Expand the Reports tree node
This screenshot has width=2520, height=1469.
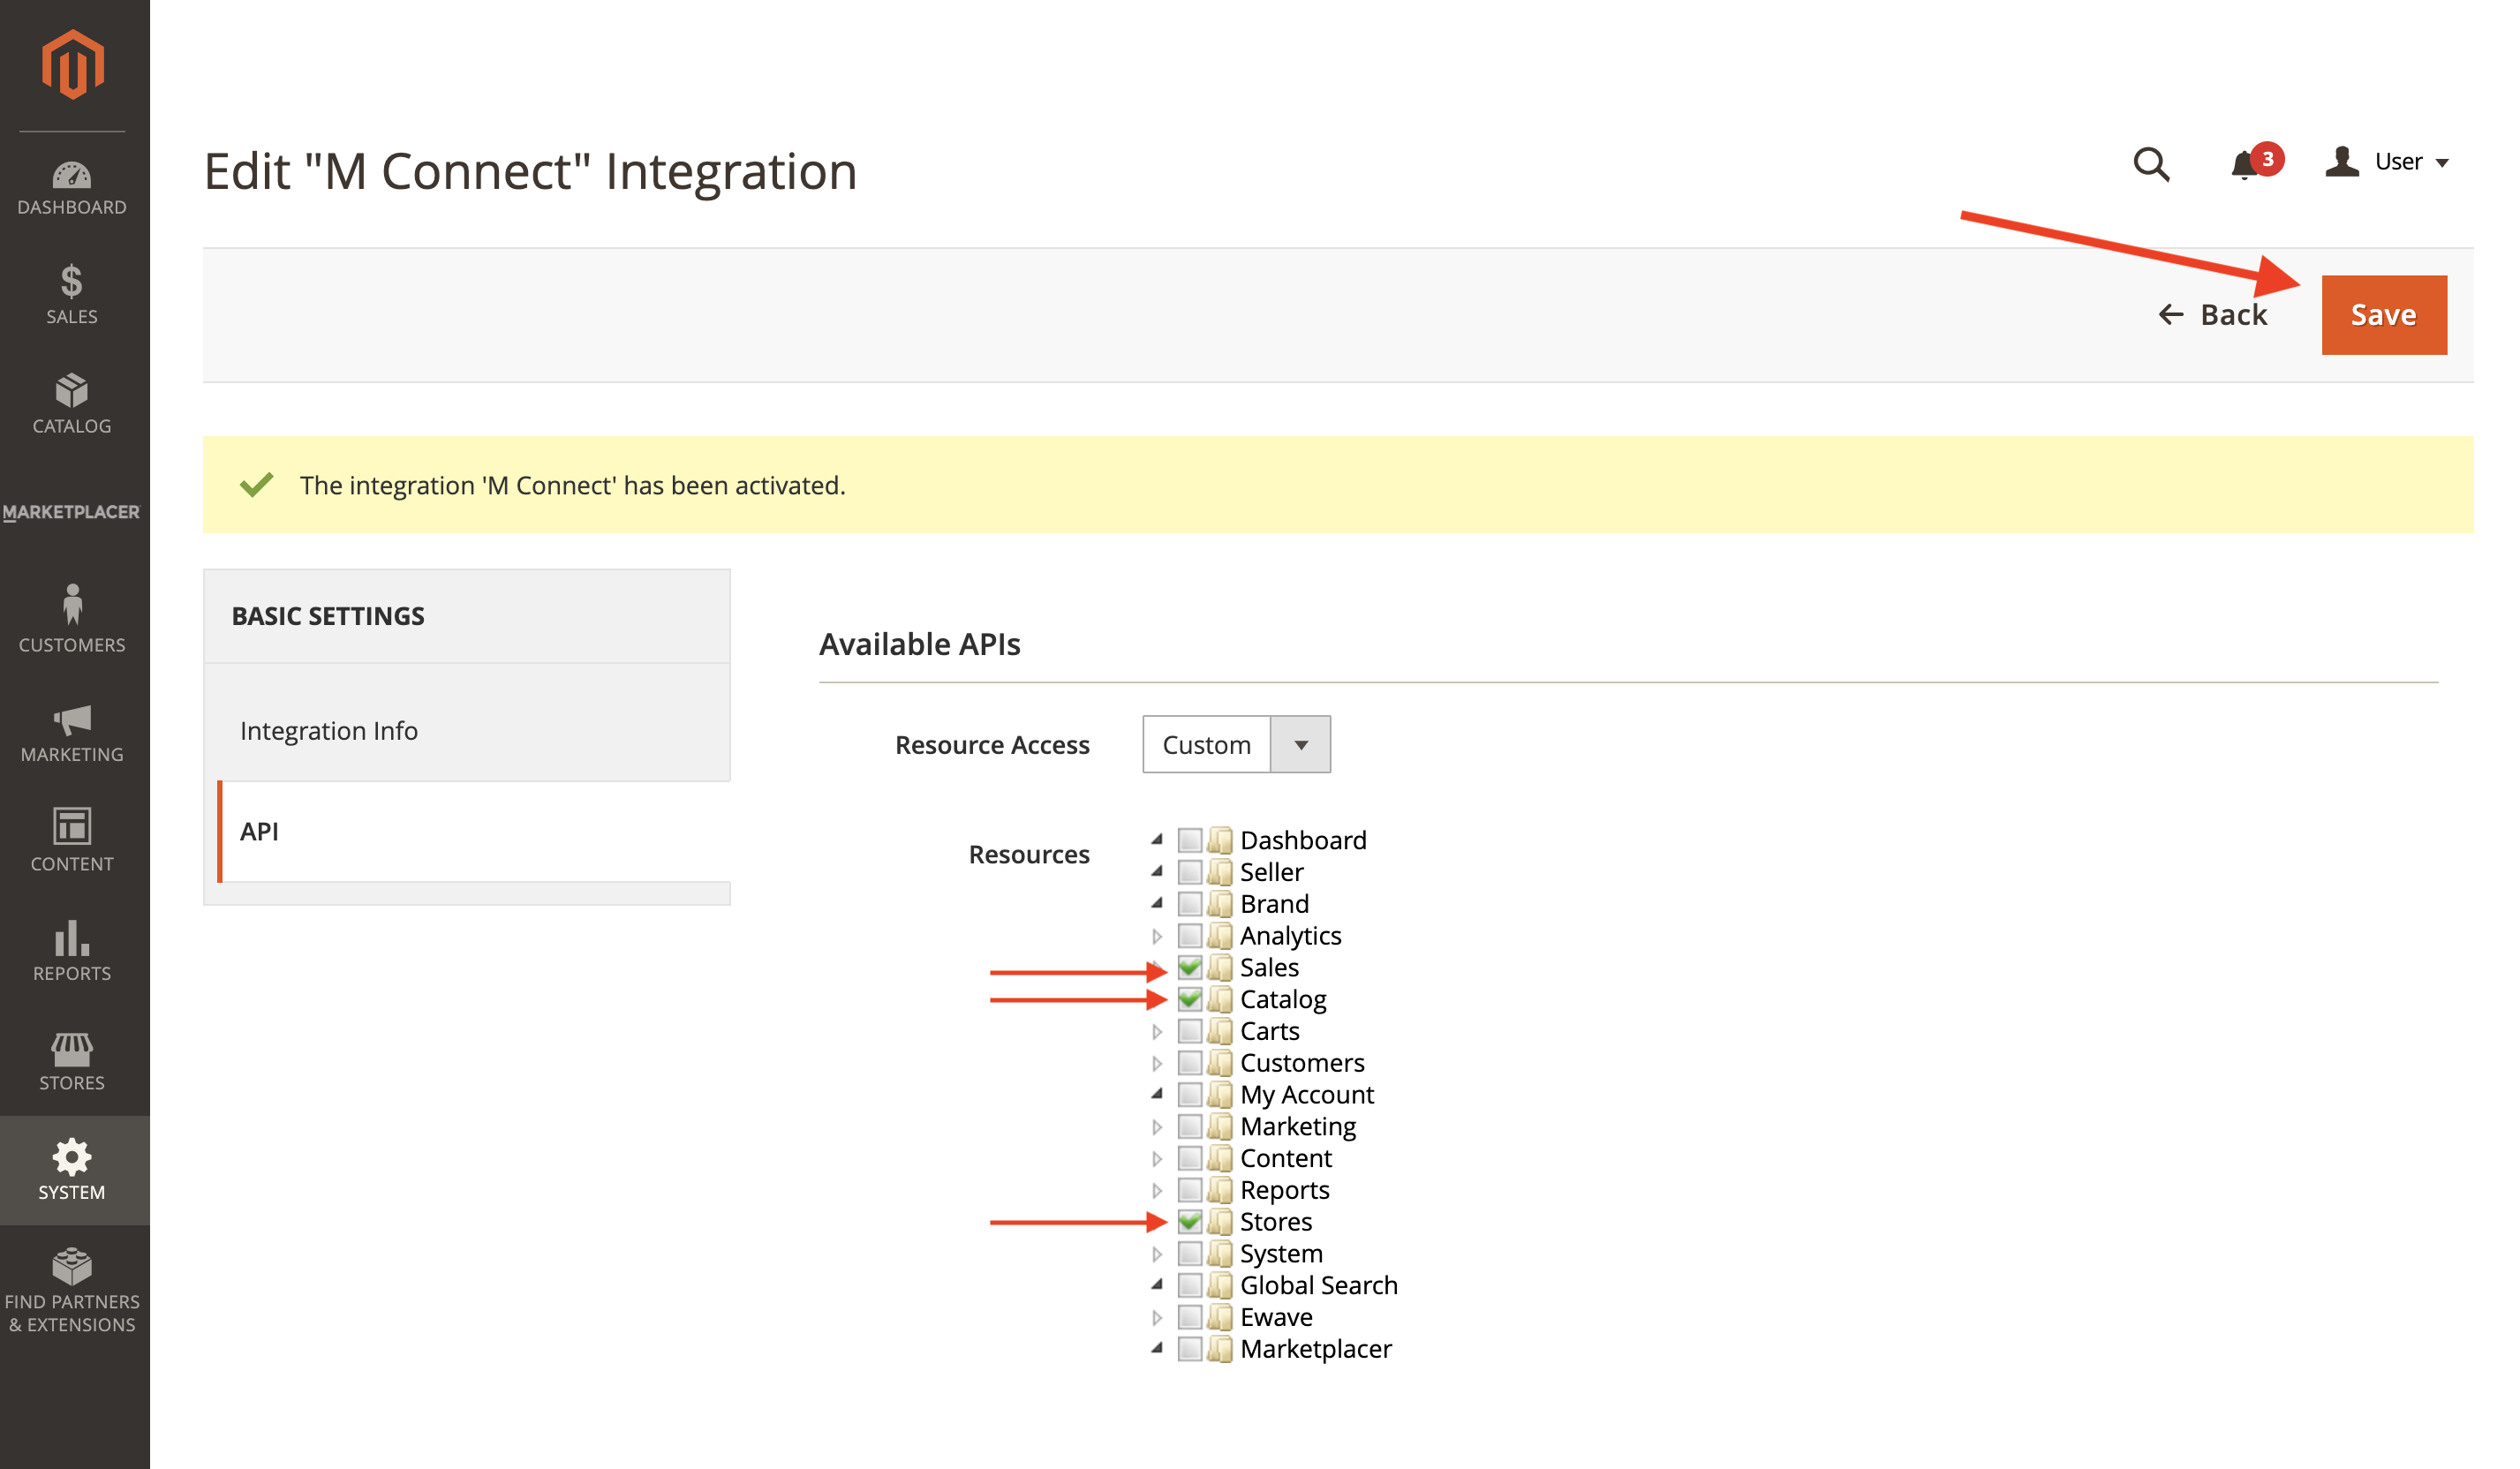[1157, 1190]
